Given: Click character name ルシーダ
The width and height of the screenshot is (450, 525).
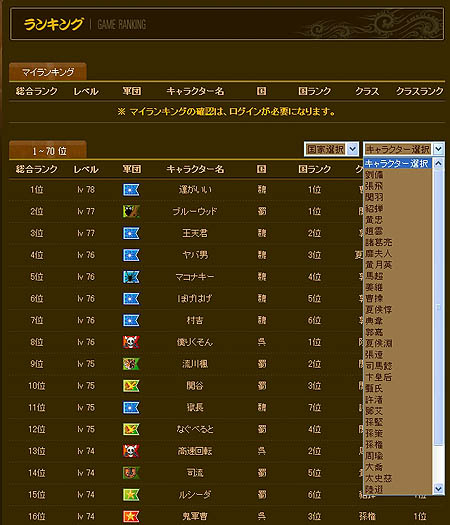Looking at the screenshot, I should pyautogui.click(x=195, y=495).
